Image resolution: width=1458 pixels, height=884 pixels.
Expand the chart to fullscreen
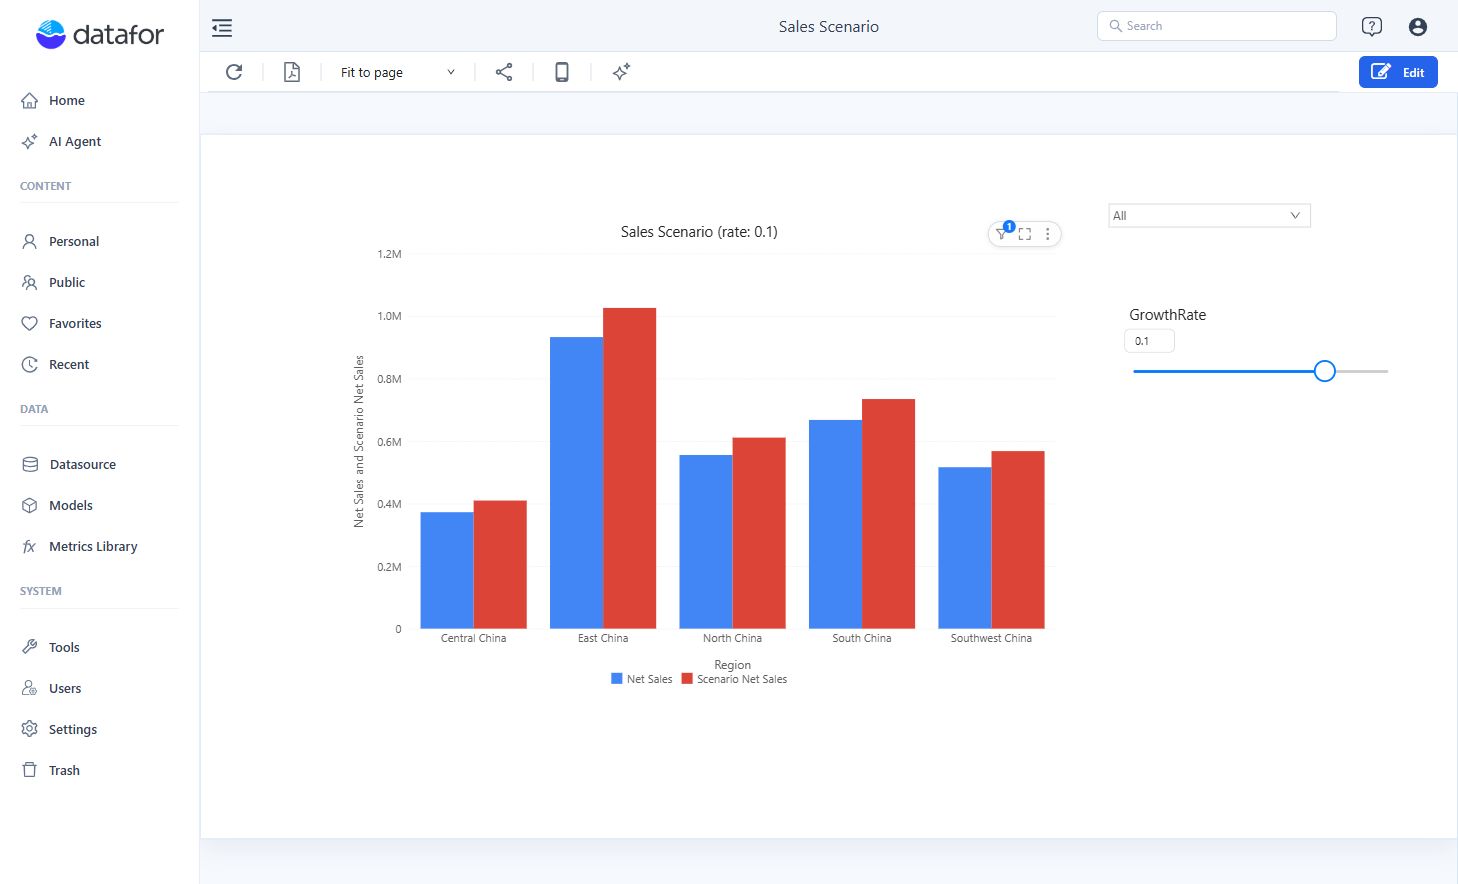click(x=1025, y=234)
